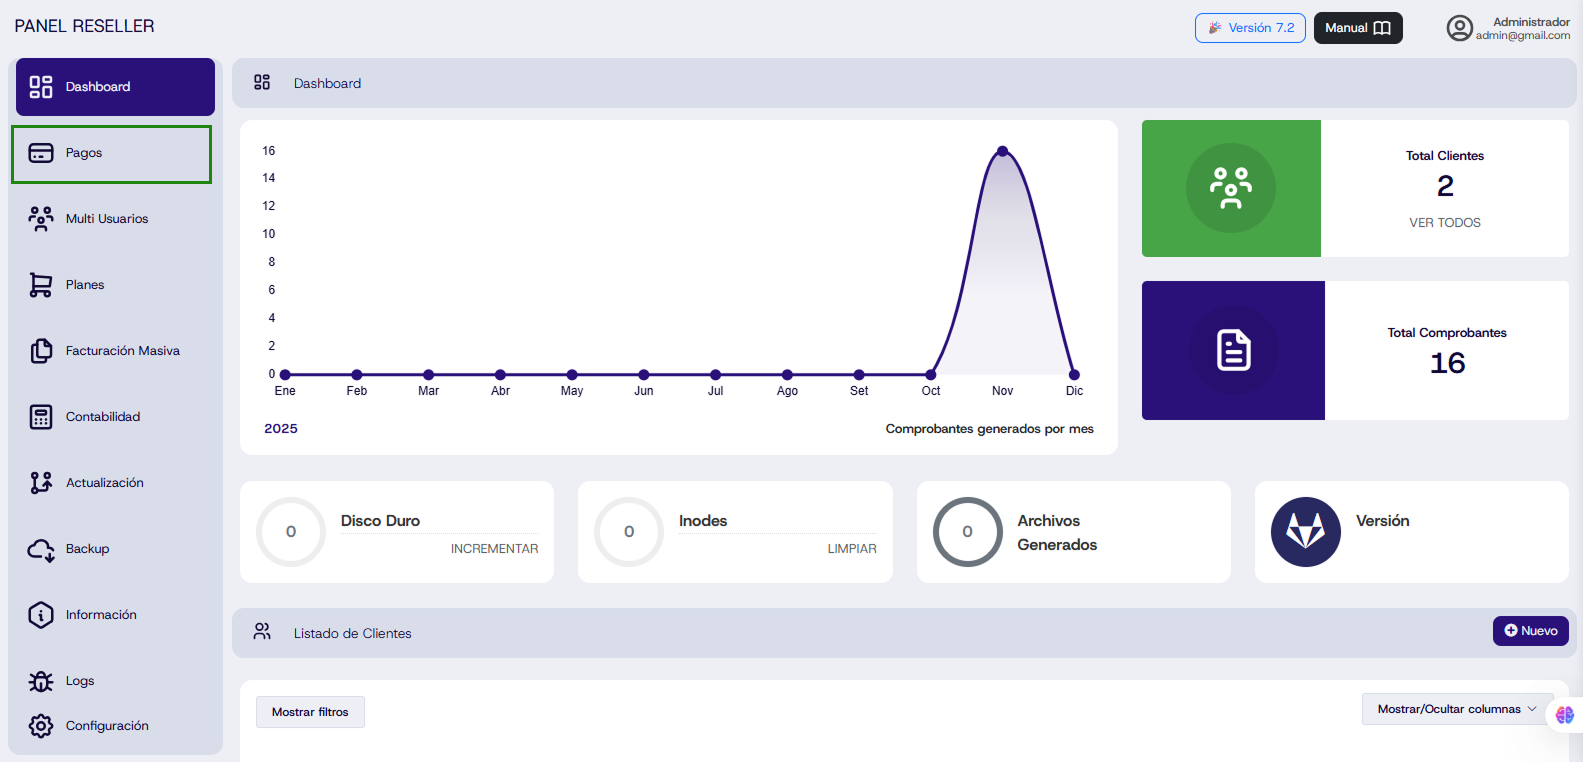Click the Logs bug icon

coord(41,681)
